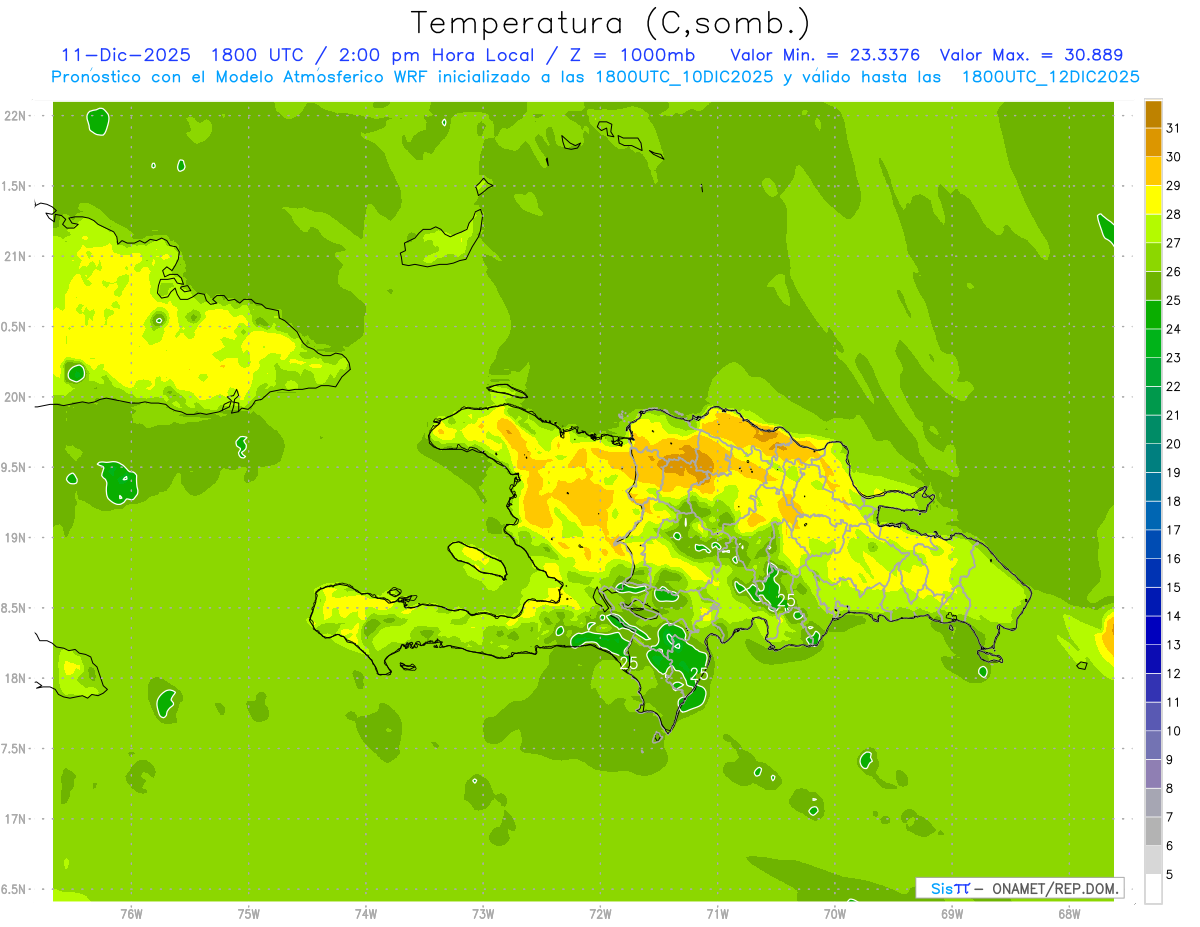1200x927 pixels.
Task: Click the 22N latitude label
Action: pyautogui.click(x=17, y=115)
